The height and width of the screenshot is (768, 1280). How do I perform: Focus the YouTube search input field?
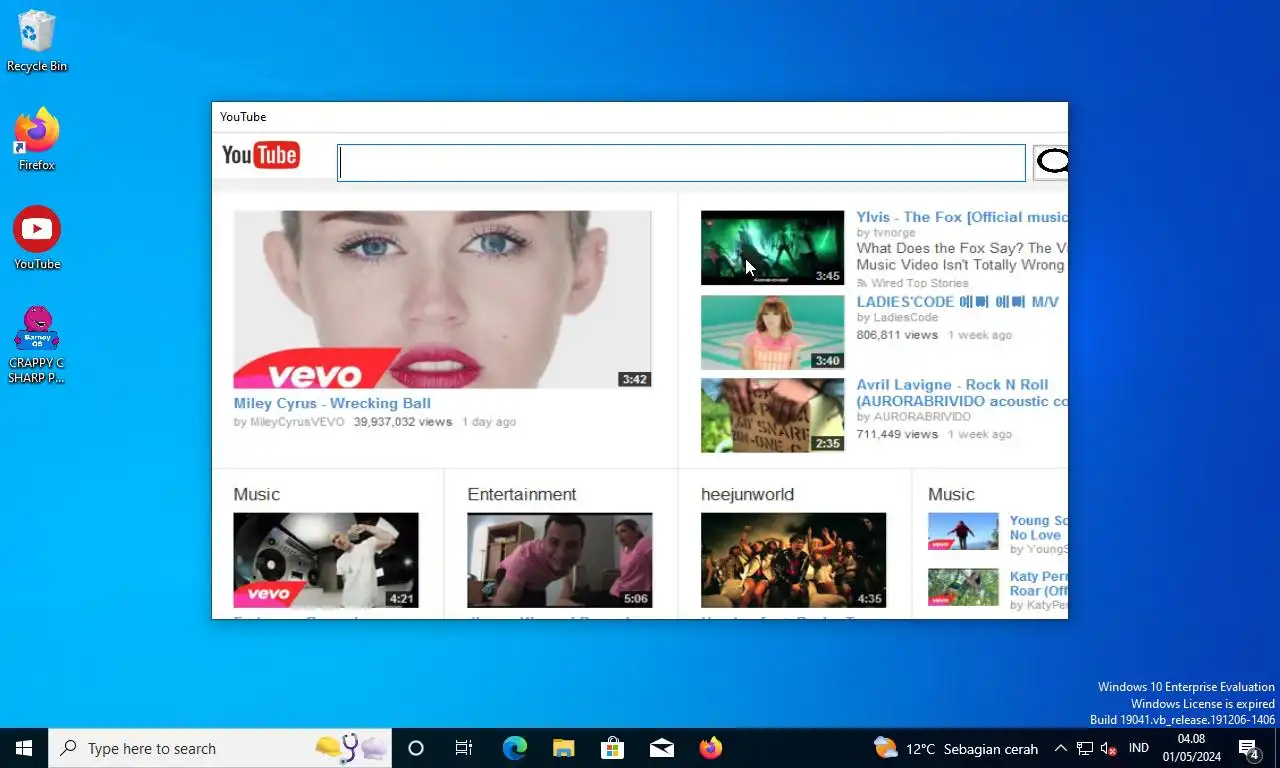(x=682, y=163)
